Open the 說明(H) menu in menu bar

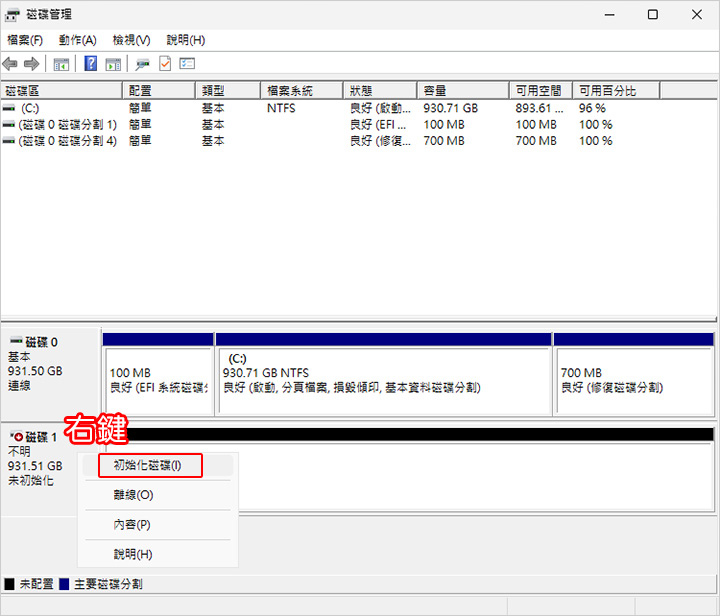(186, 40)
